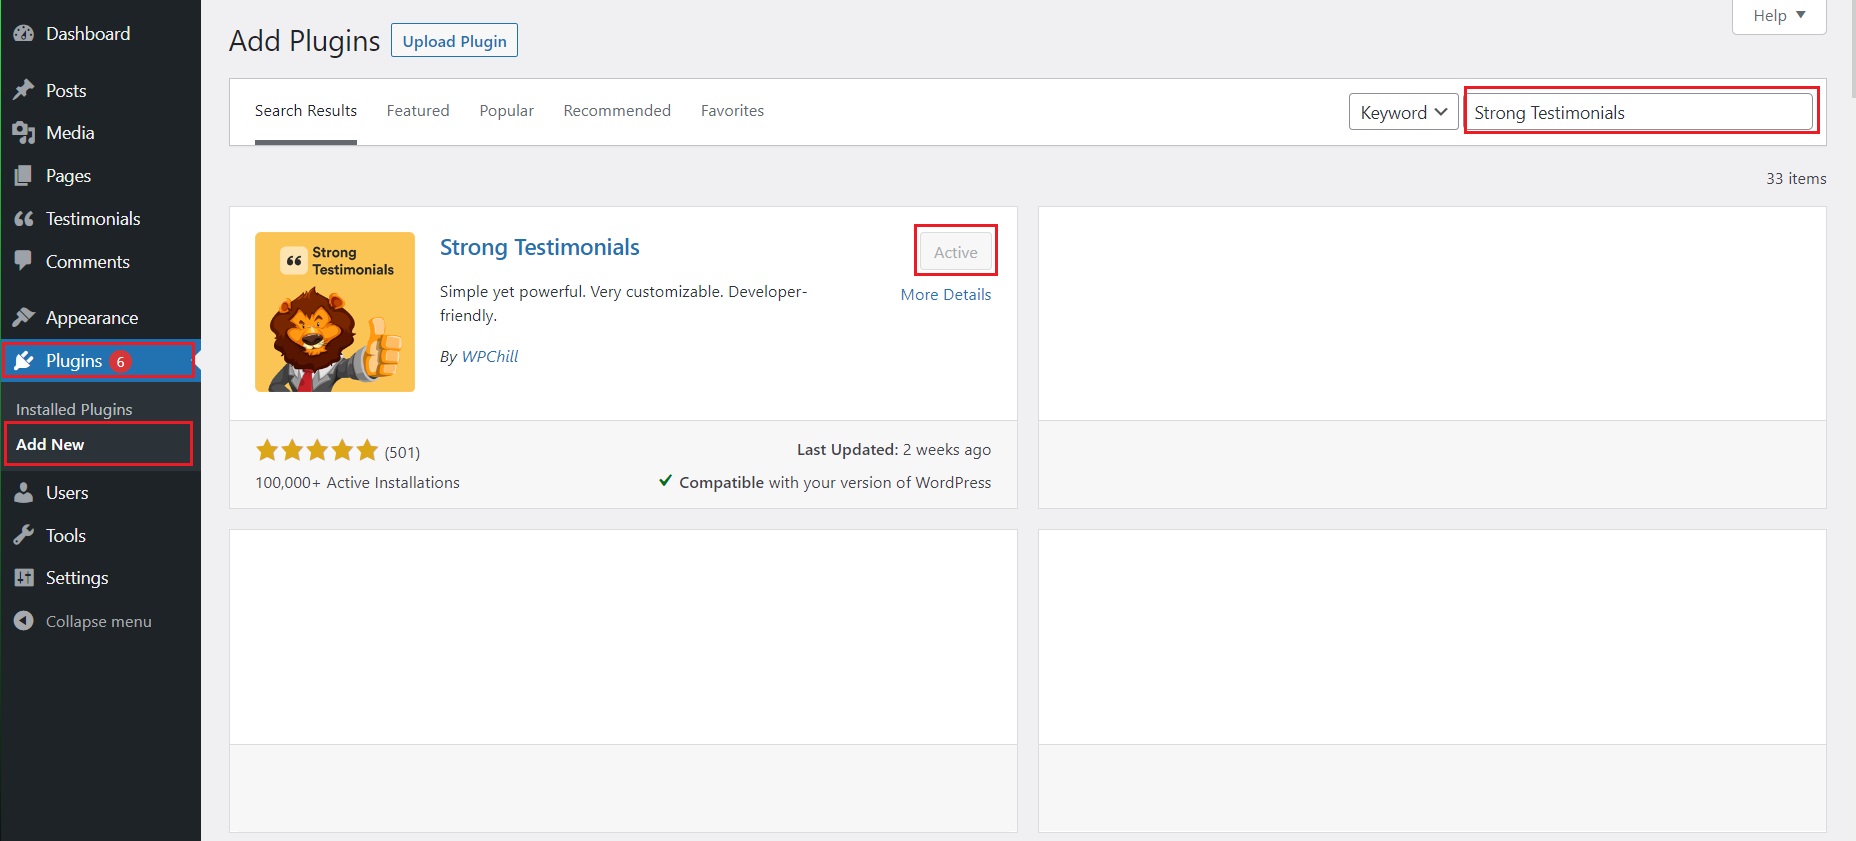Click the 'Last Updated: 2 weeks ago' text
This screenshot has height=841, width=1856.
894,450
